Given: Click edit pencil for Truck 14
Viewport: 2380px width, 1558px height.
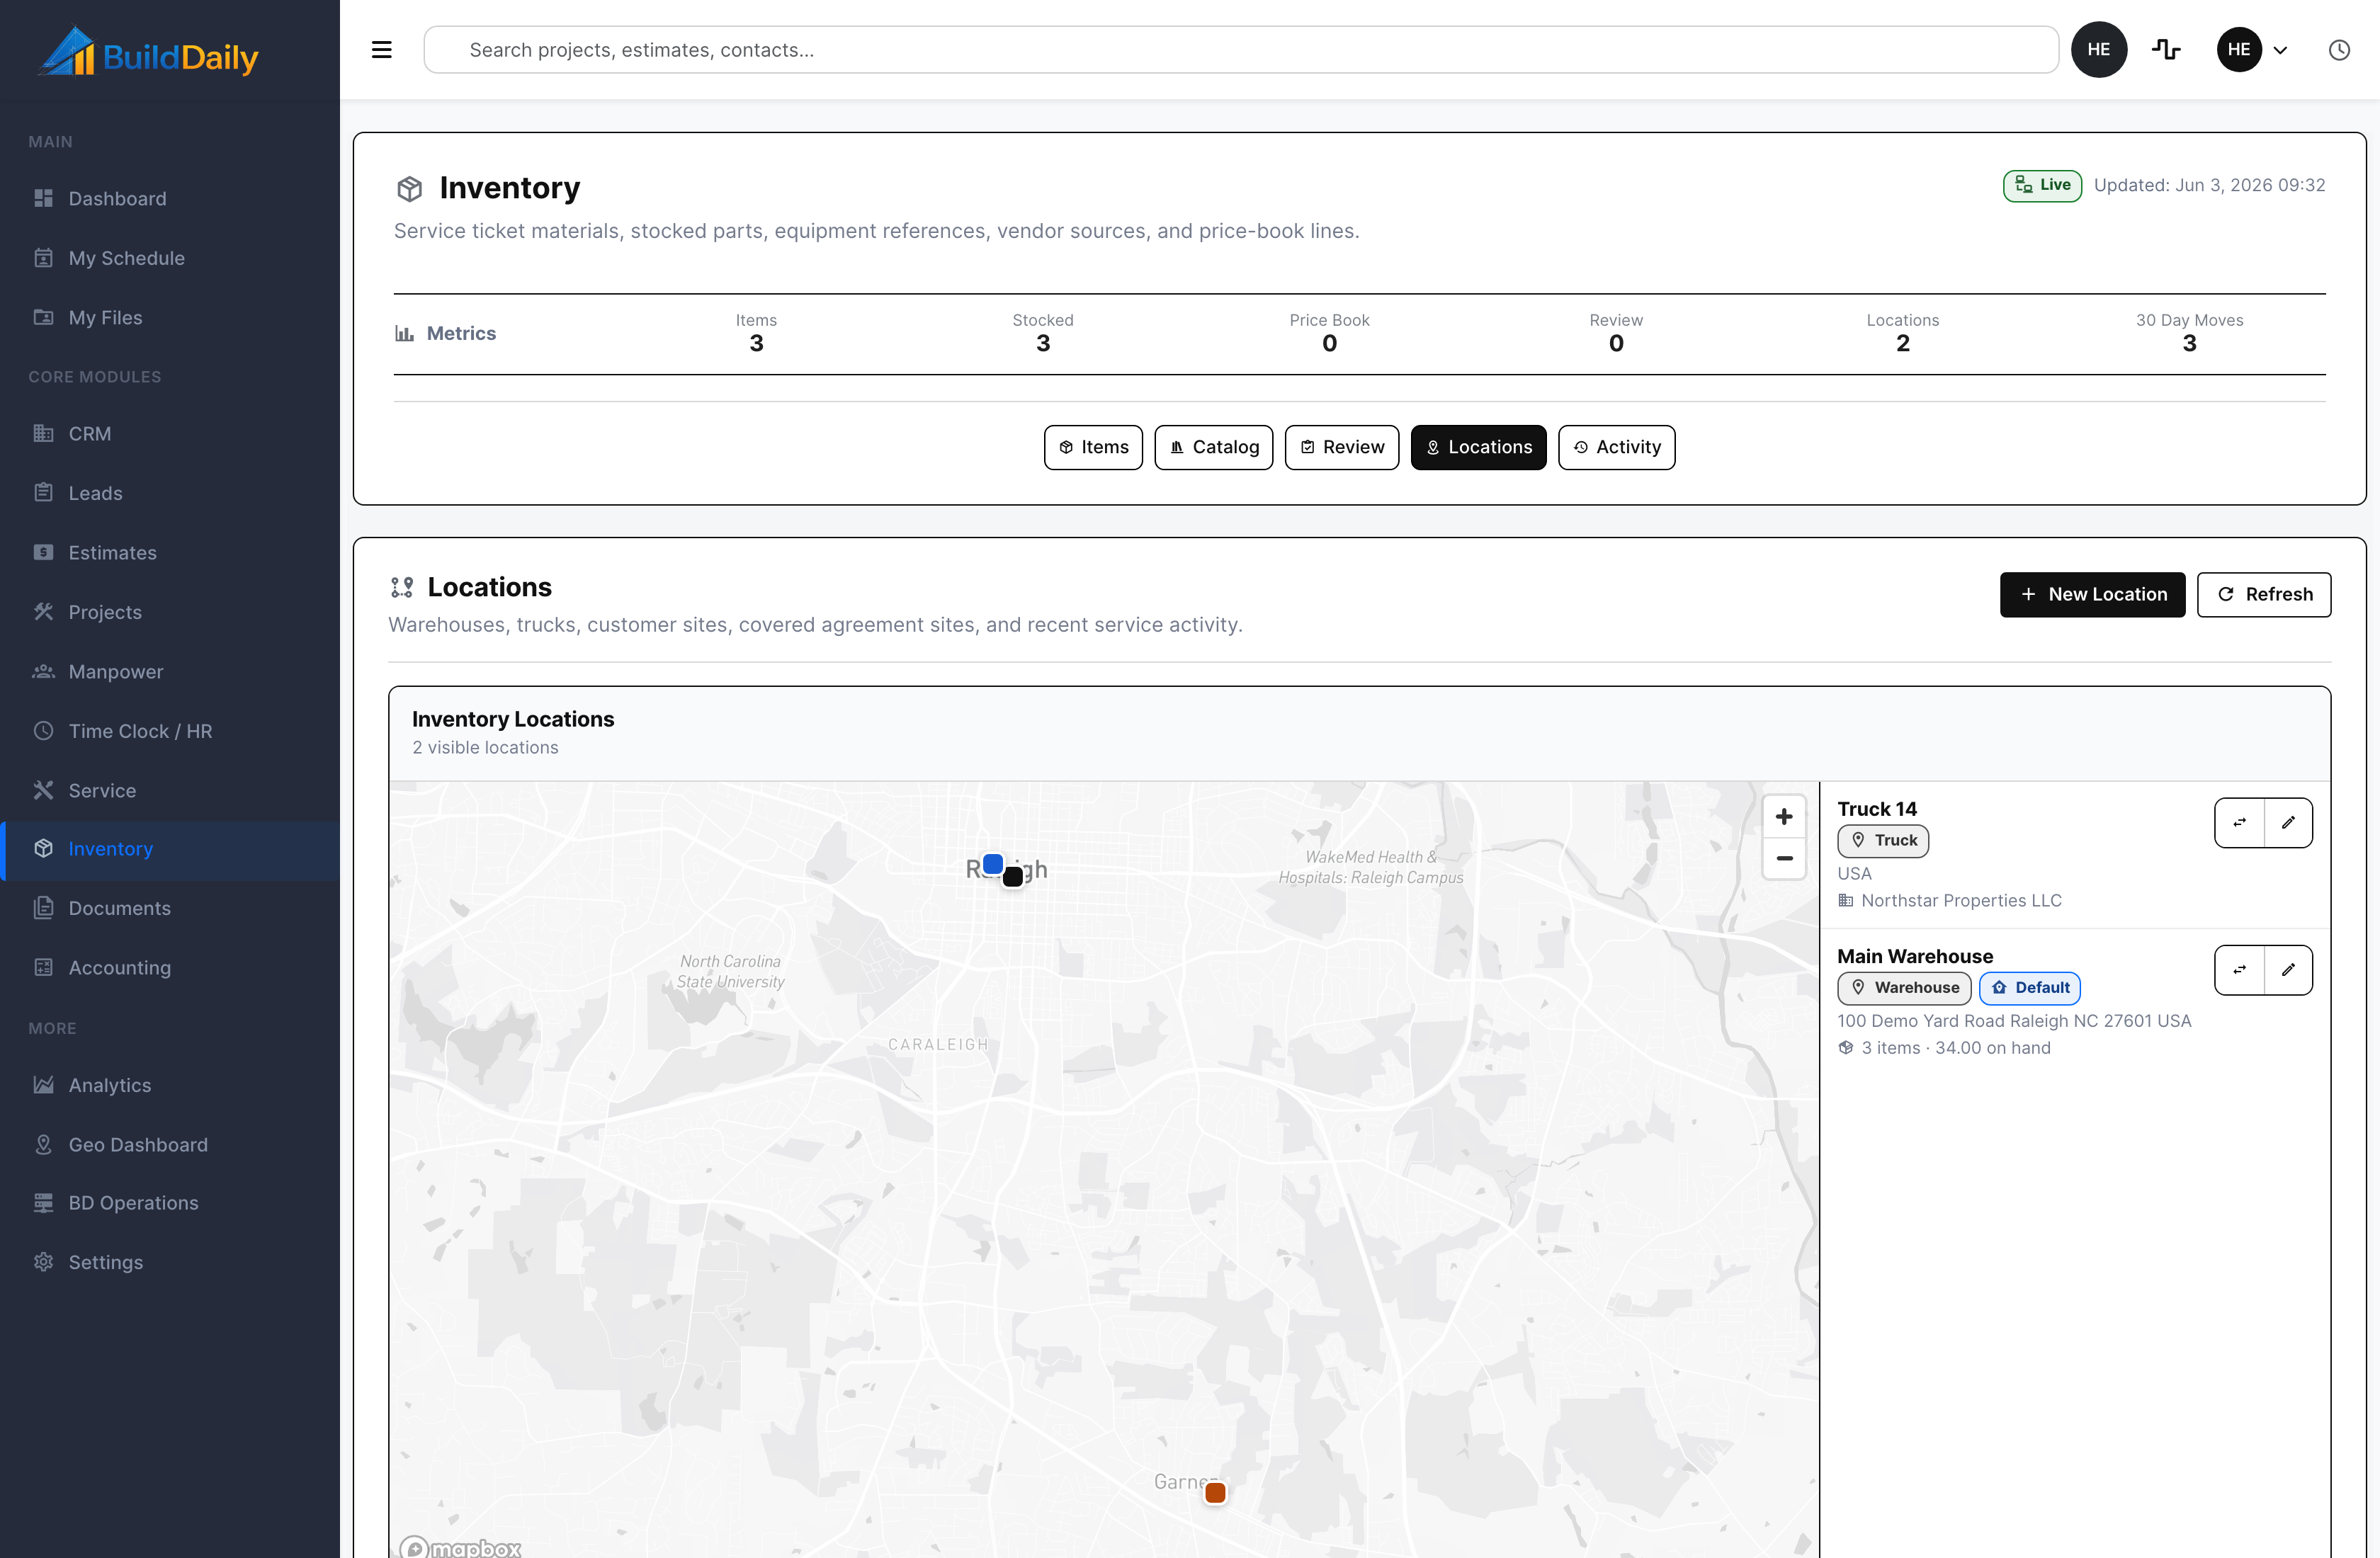Looking at the screenshot, I should pyautogui.click(x=2288, y=822).
